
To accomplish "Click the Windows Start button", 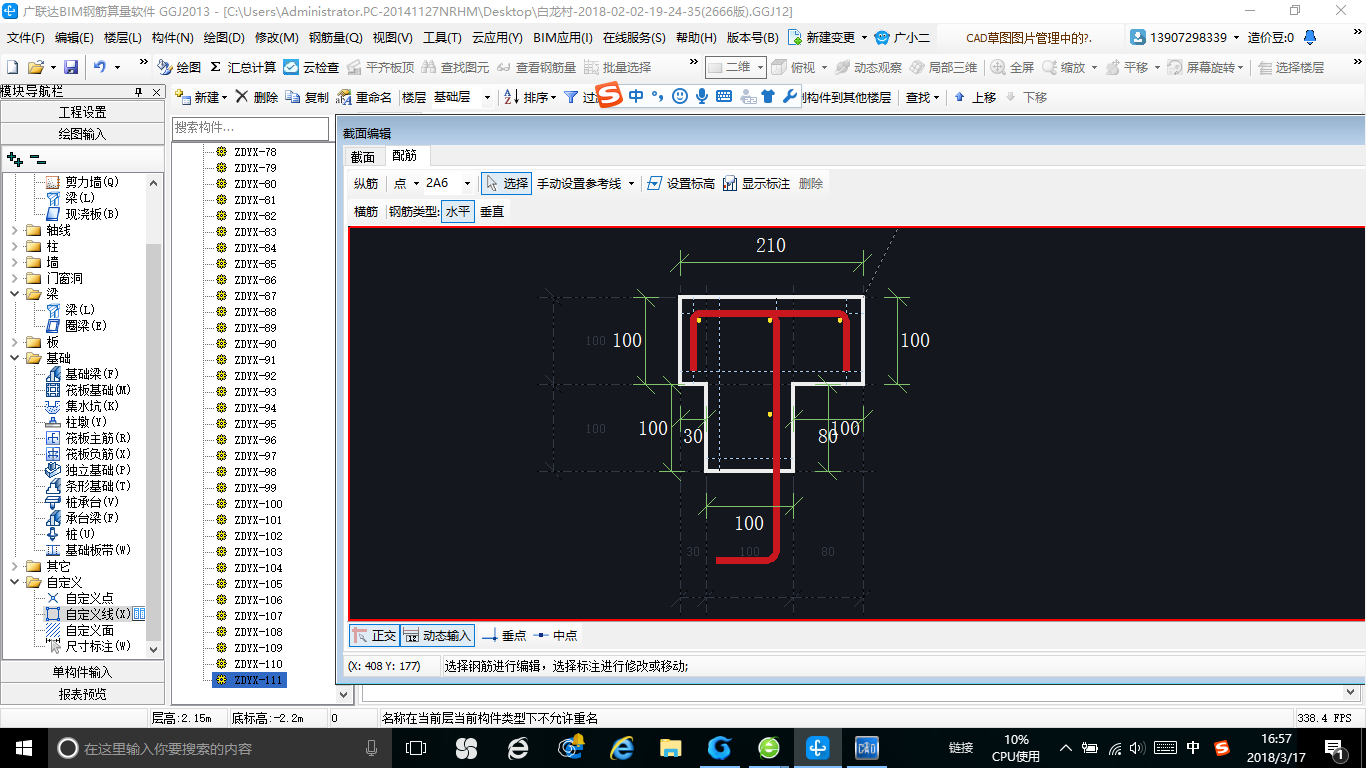I will pos(23,747).
